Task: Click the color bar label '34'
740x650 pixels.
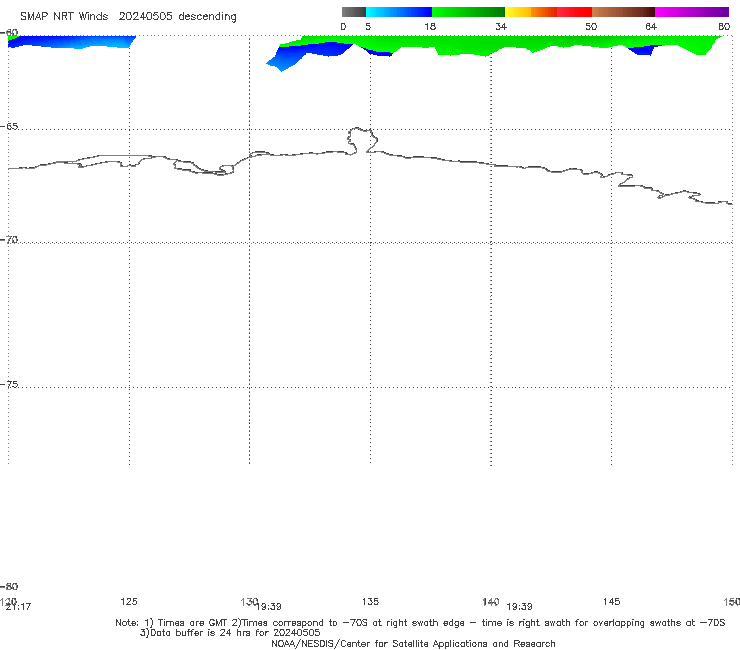Action: point(501,26)
